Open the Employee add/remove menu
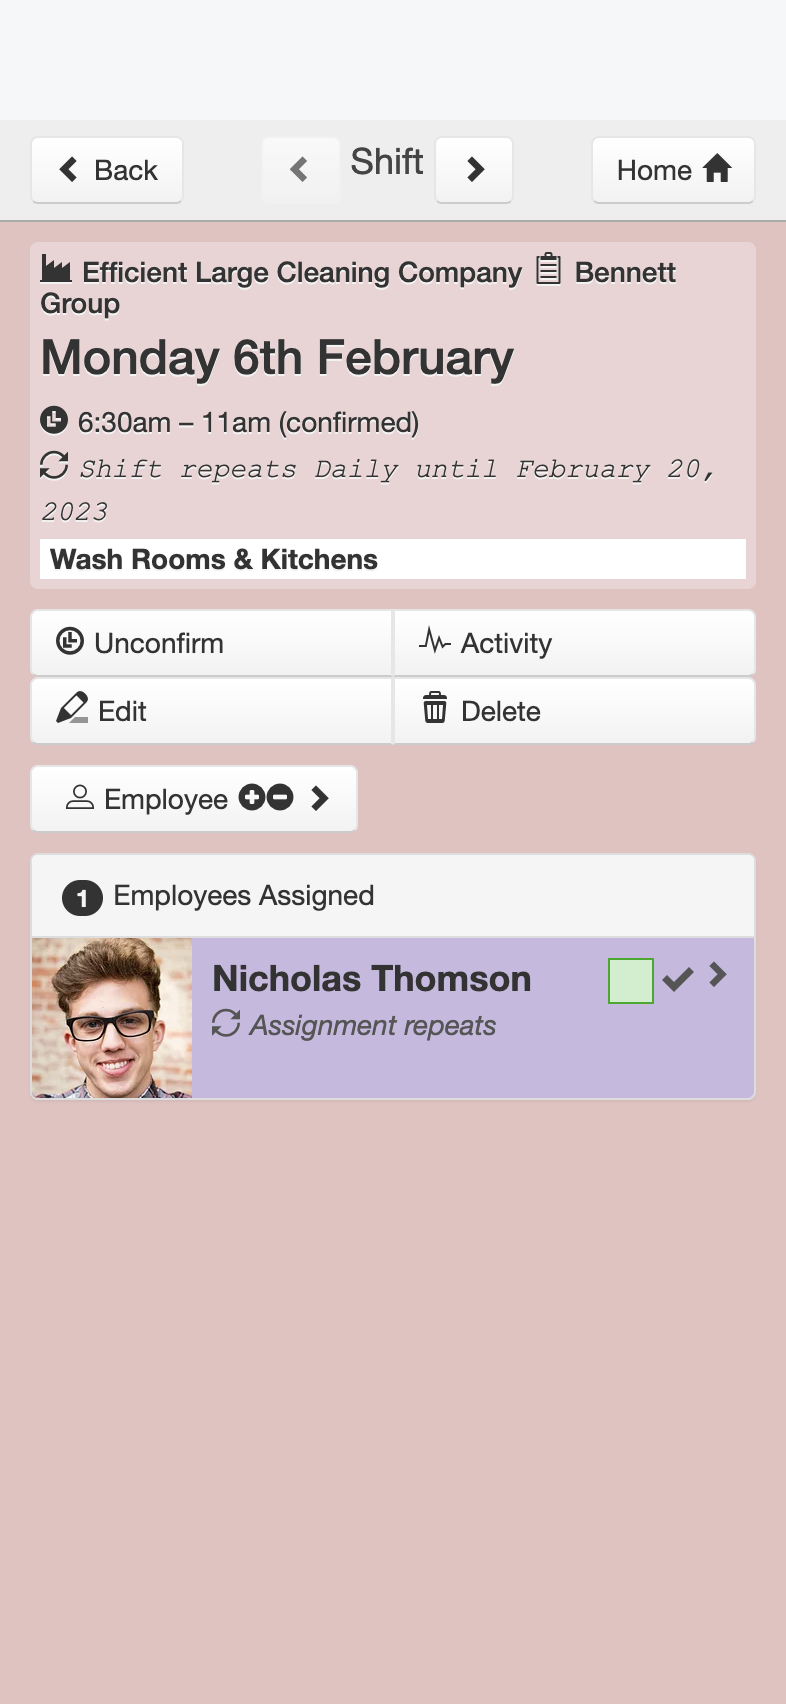The image size is (786, 1704). tap(194, 799)
